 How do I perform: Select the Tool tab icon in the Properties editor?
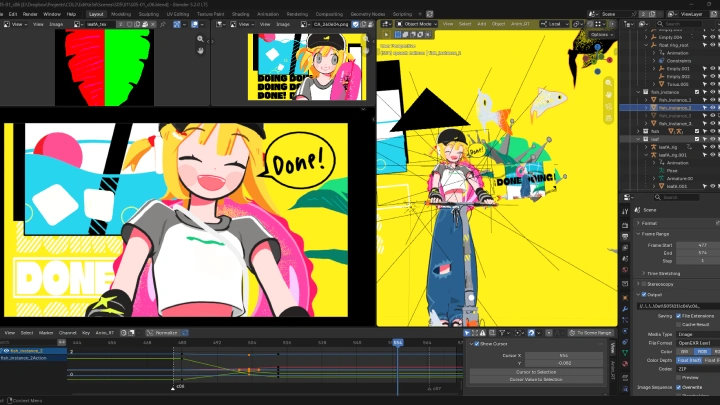coord(625,212)
